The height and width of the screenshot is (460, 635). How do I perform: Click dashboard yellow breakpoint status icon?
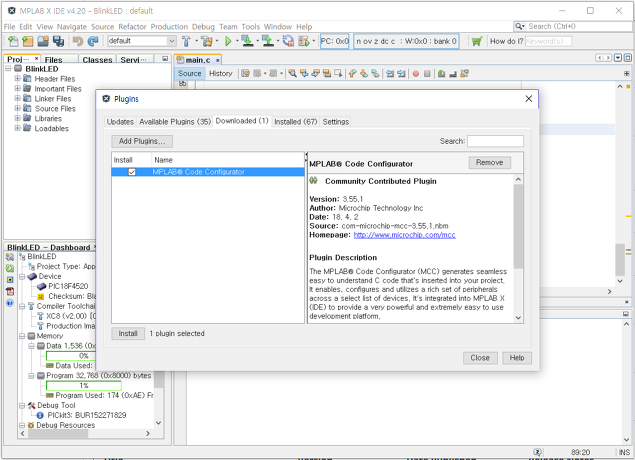click(10, 279)
